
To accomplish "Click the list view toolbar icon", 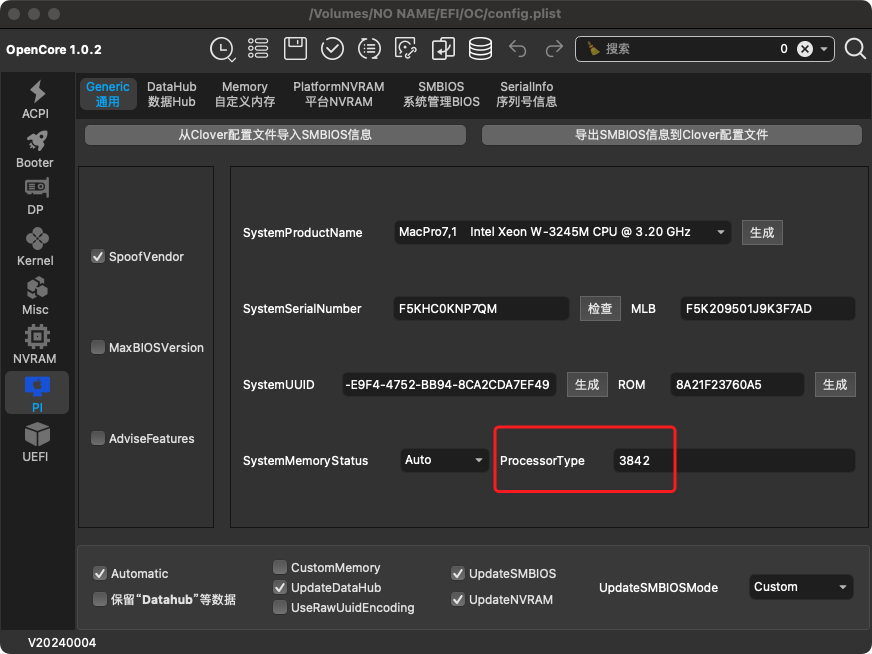I will point(258,48).
